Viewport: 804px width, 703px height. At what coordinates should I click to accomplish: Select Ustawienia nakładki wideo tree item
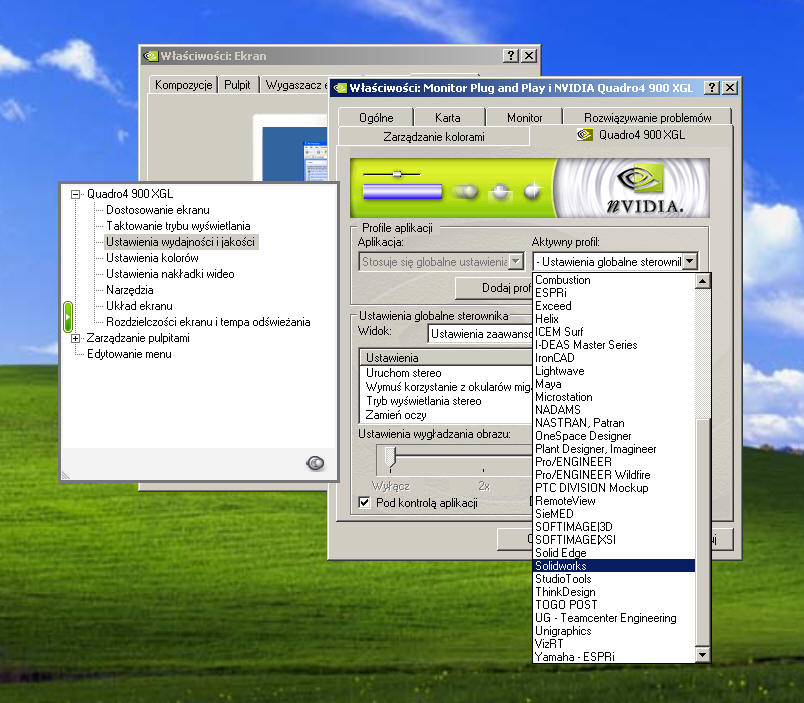click(170, 274)
